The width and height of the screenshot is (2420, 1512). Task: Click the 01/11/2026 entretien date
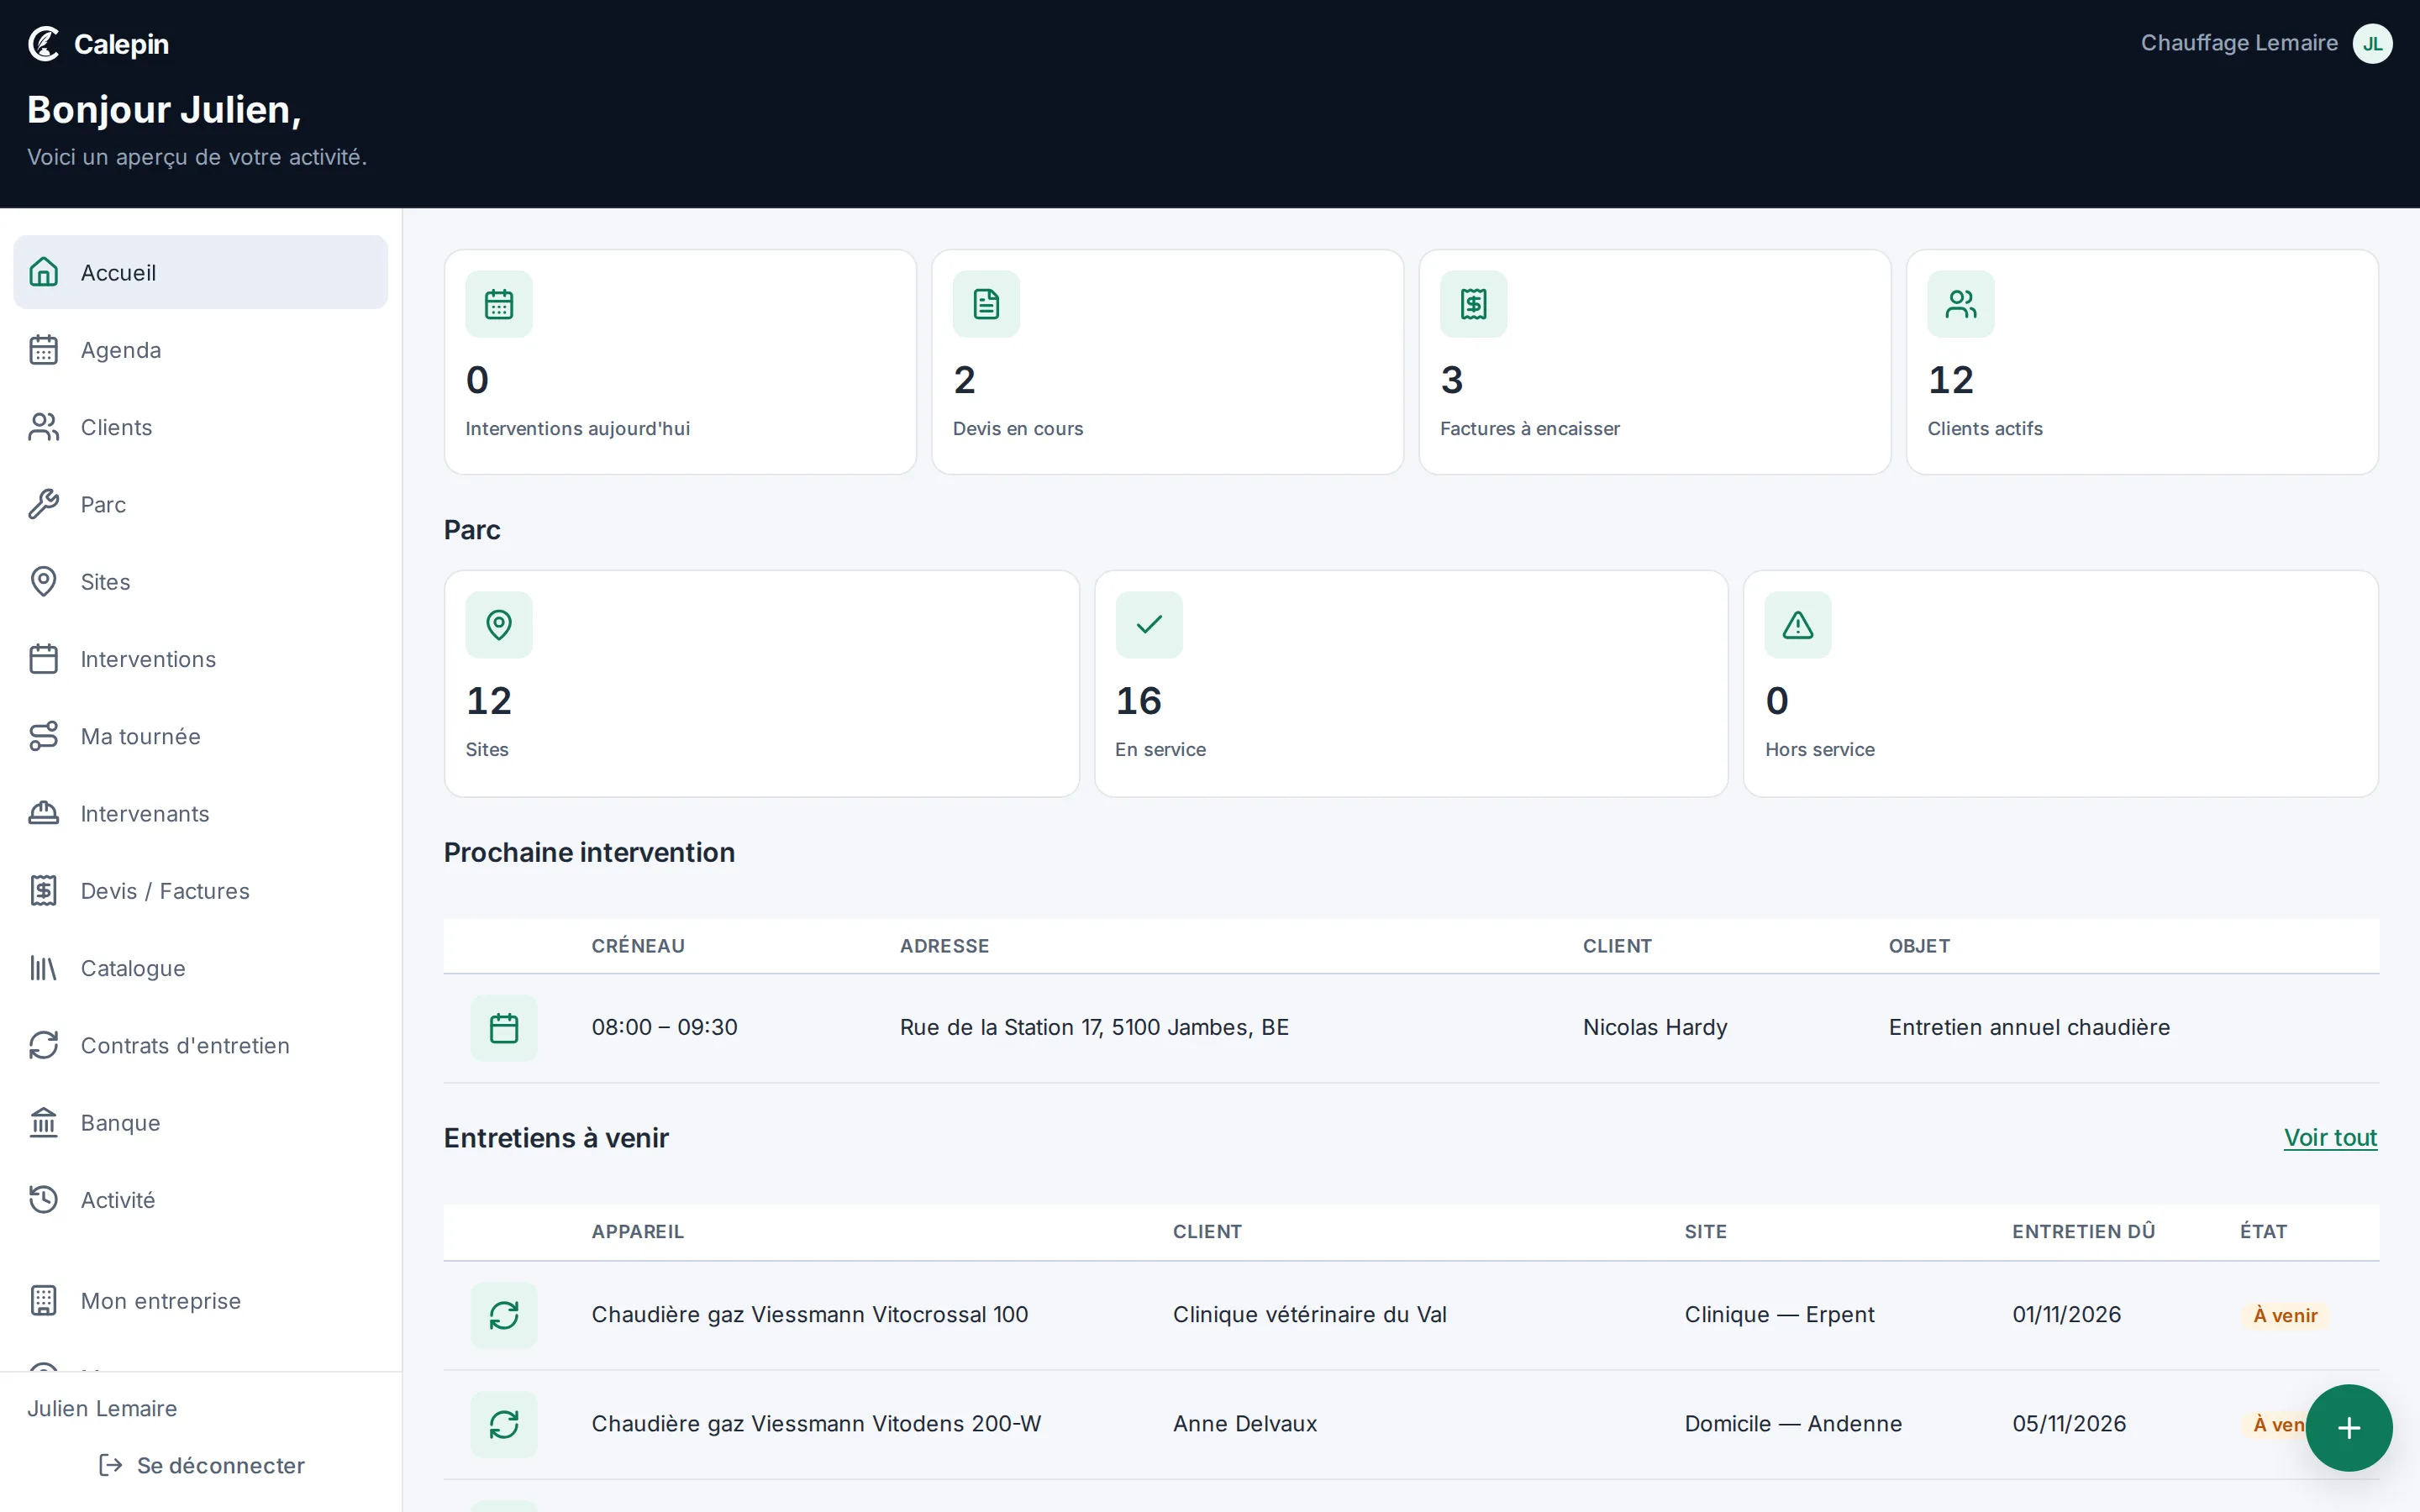click(x=2066, y=1314)
